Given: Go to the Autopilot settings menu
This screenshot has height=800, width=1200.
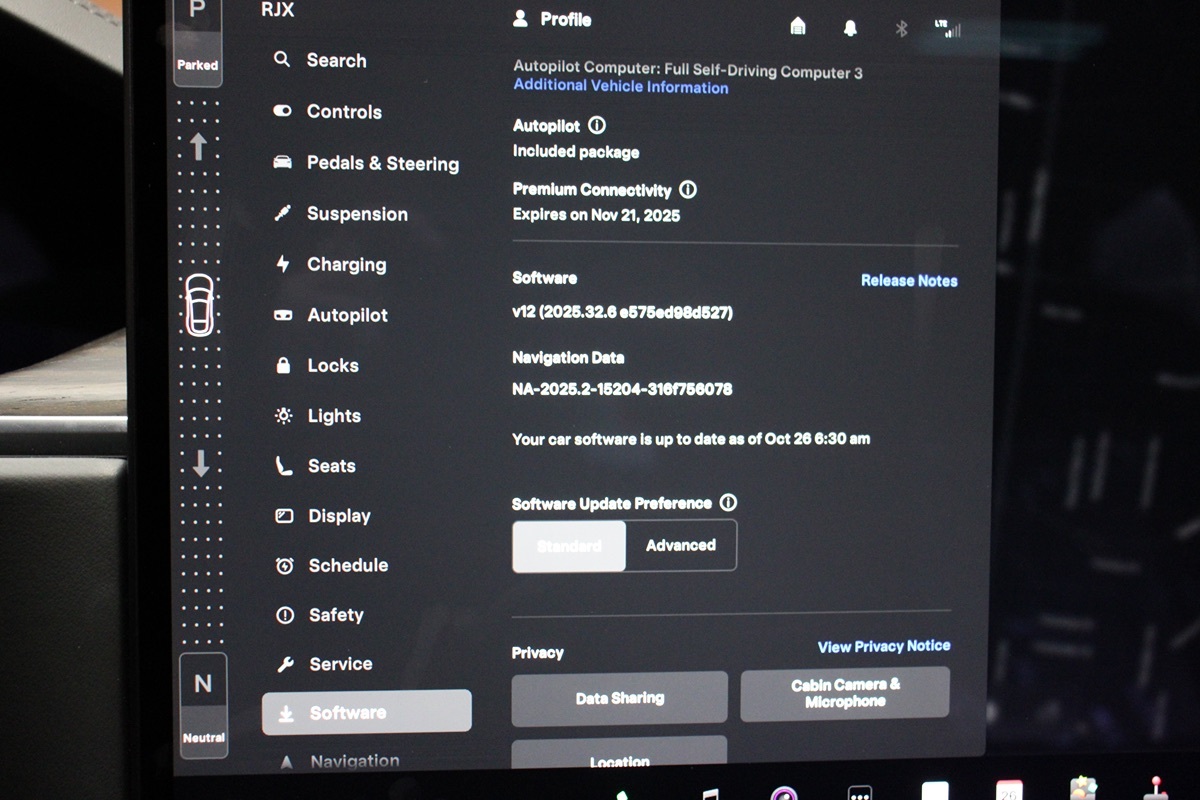Looking at the screenshot, I should click(346, 315).
